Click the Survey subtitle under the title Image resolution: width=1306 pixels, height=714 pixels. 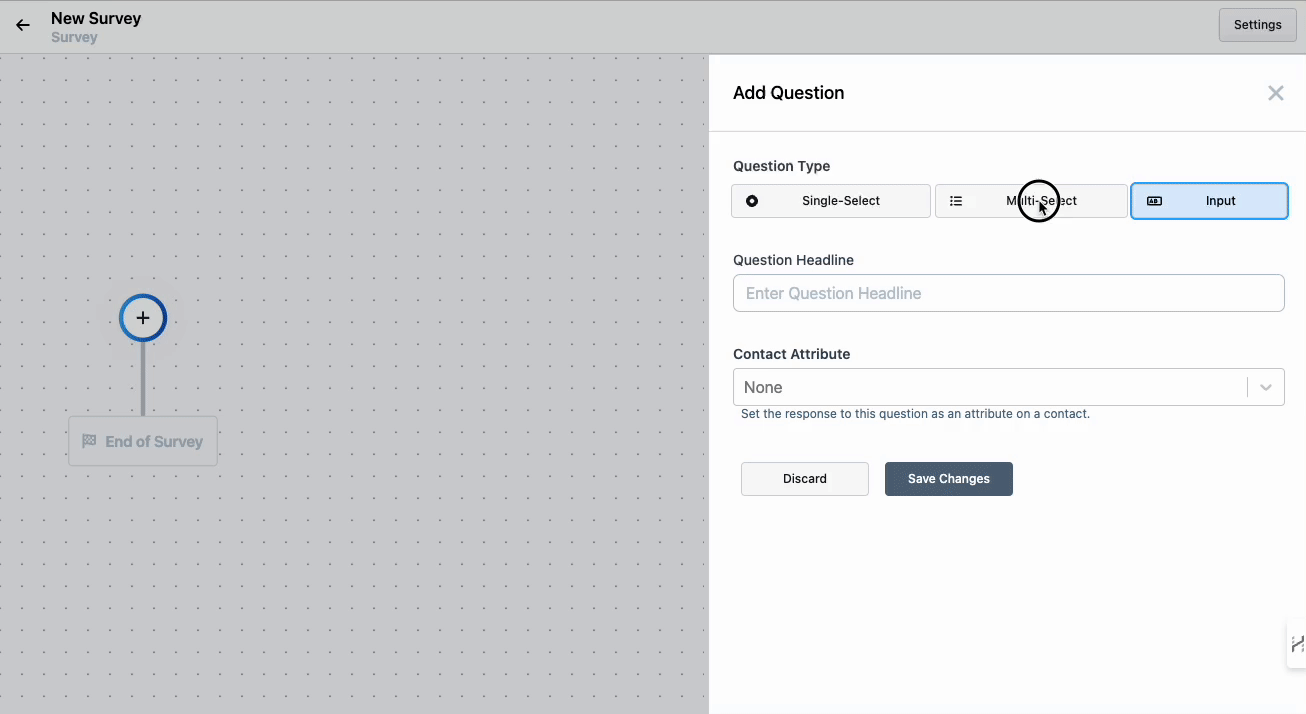pyautogui.click(x=74, y=37)
